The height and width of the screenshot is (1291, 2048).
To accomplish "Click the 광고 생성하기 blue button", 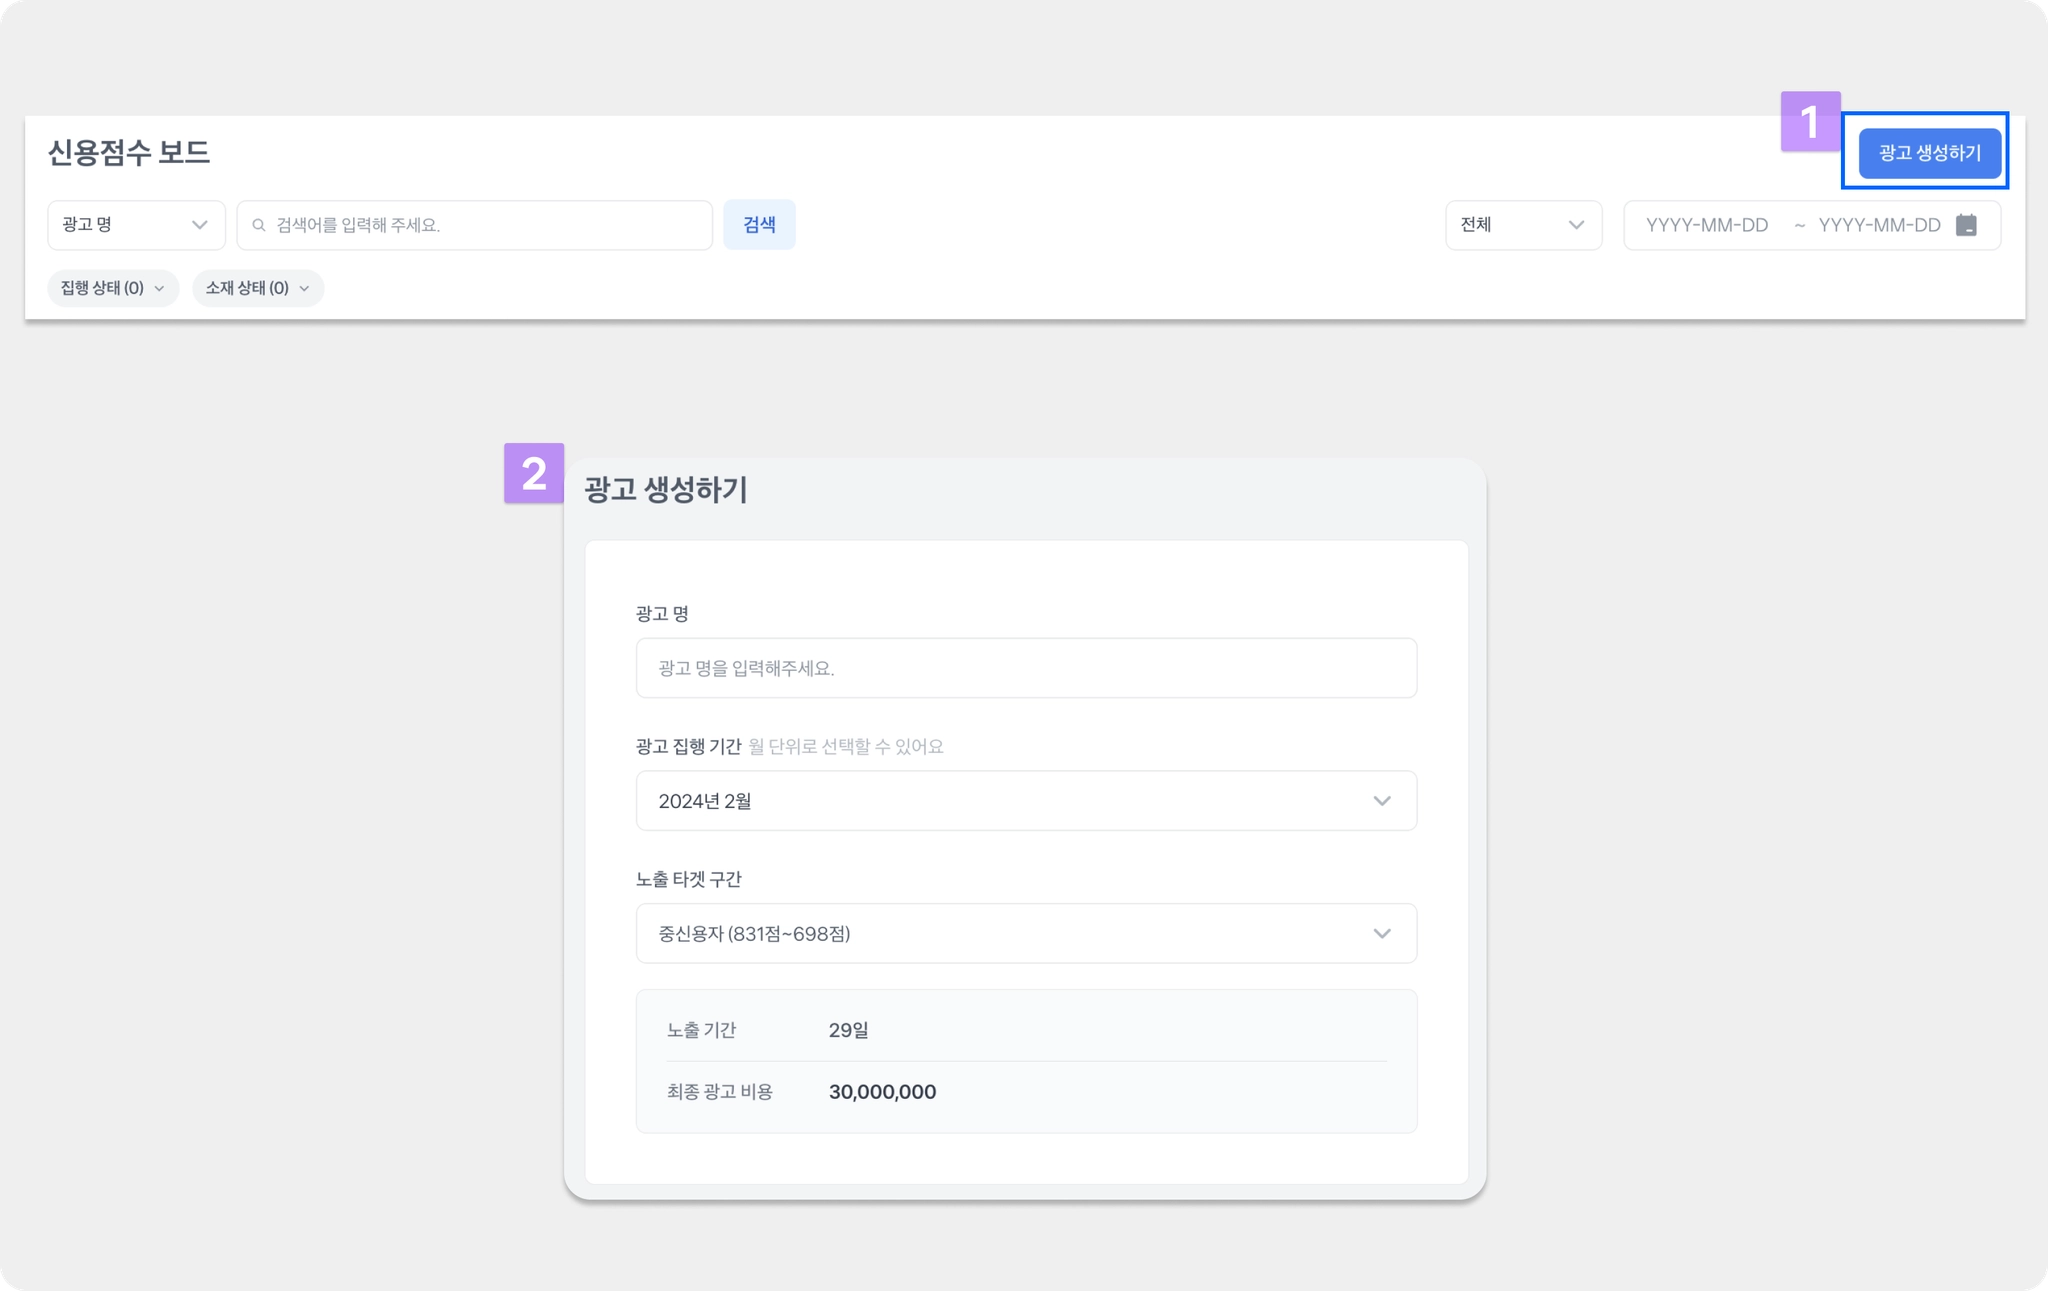I will coord(1929,153).
